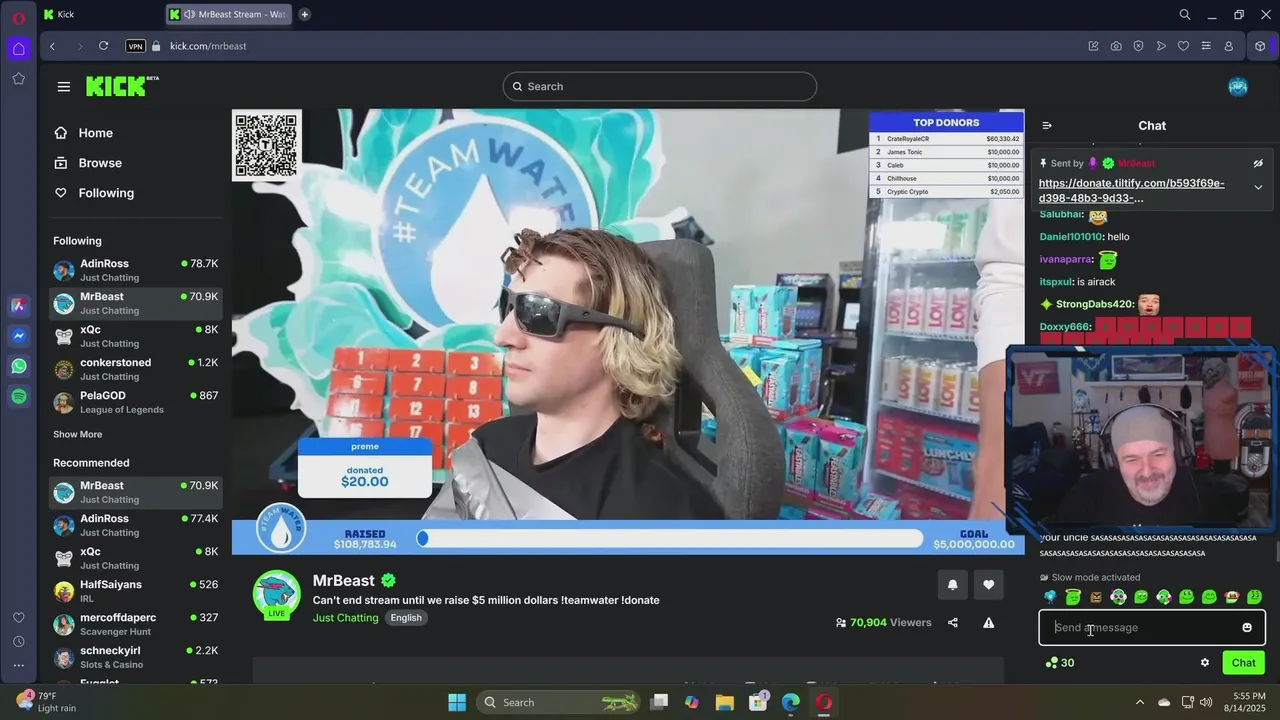The height and width of the screenshot is (720, 1280).
Task: Reload the page
Action: [103, 46]
